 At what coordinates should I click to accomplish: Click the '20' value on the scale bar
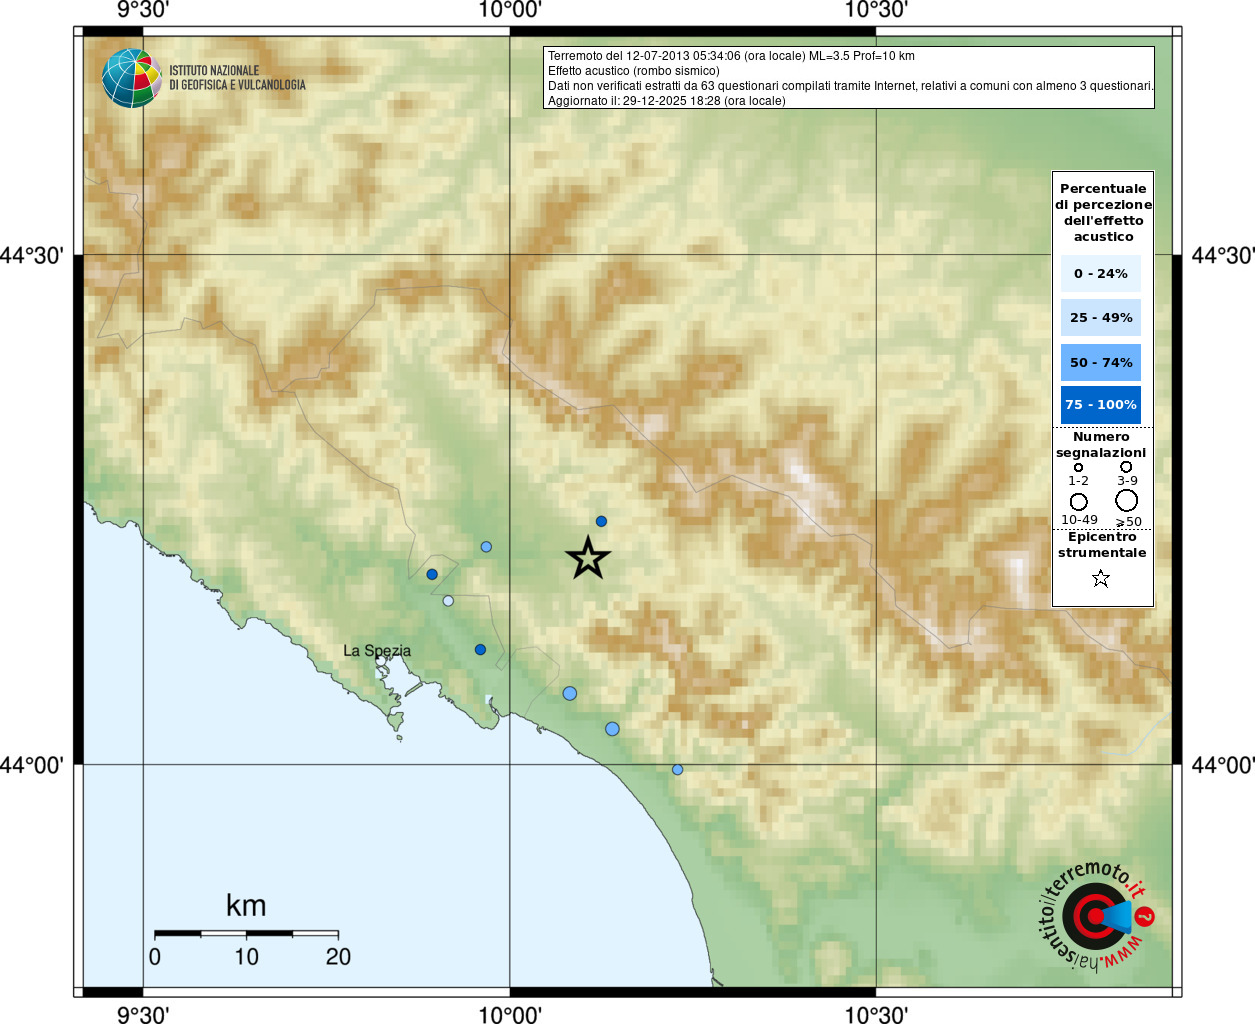tap(338, 957)
